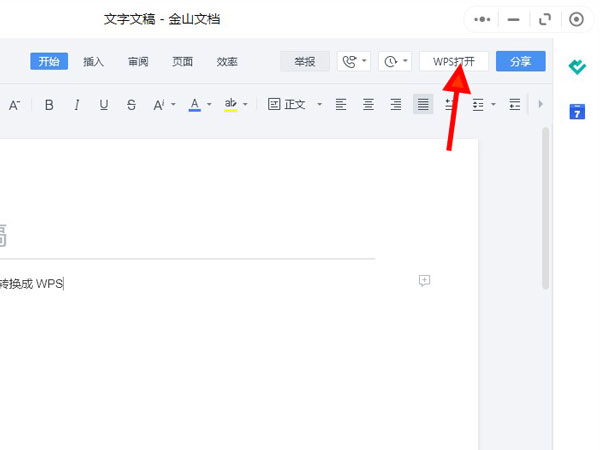
Task: Open the blue calendar sidebar icon
Action: (x=577, y=112)
